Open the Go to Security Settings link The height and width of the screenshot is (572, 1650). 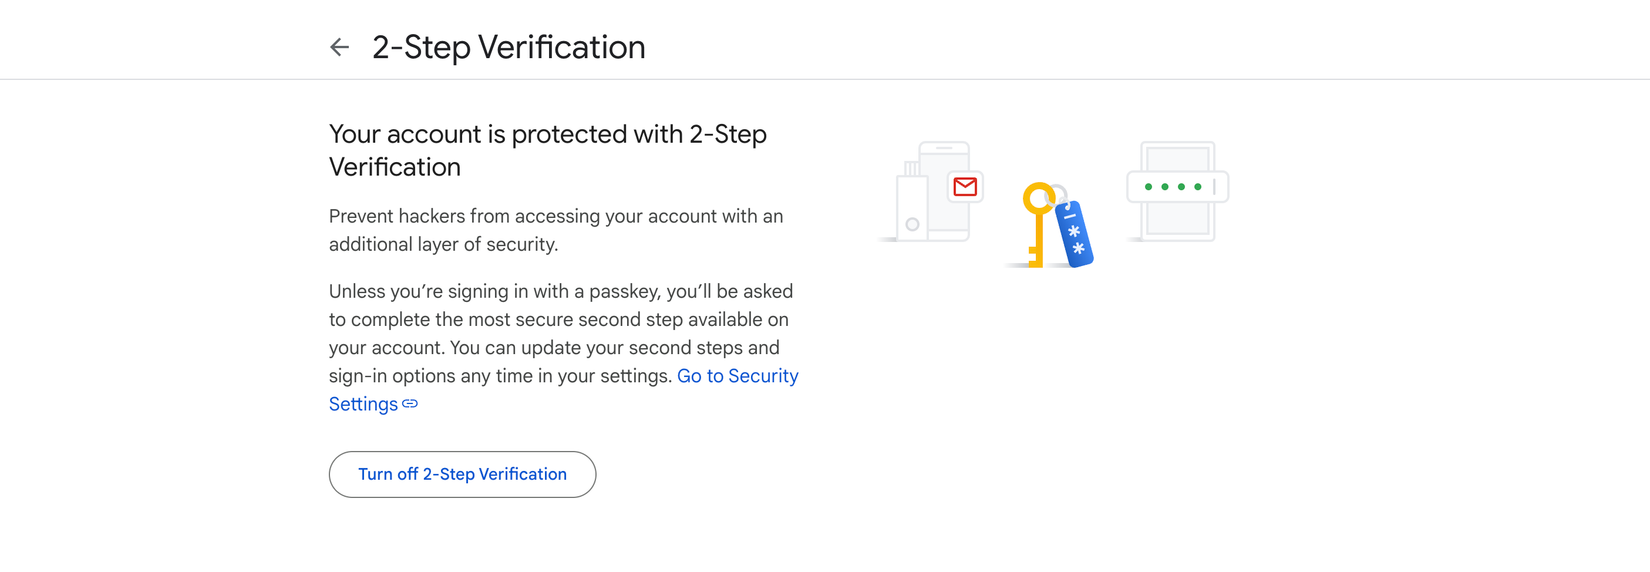click(564, 390)
